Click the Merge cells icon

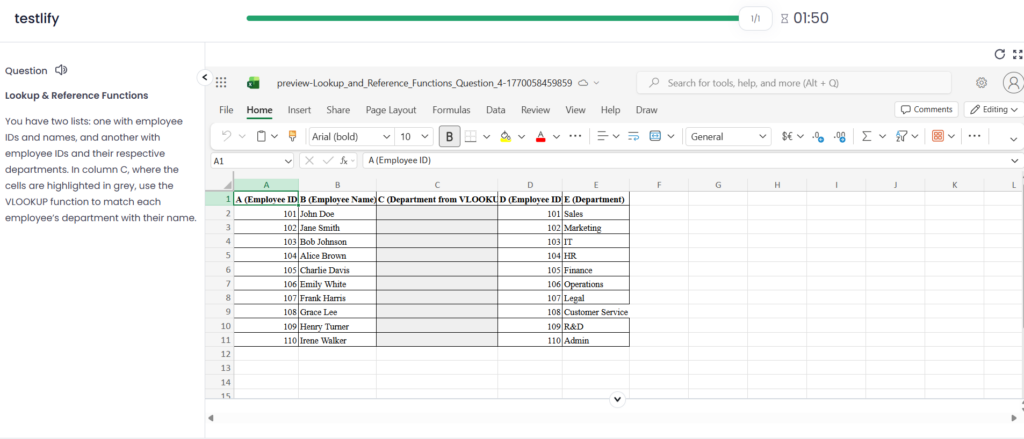655,137
